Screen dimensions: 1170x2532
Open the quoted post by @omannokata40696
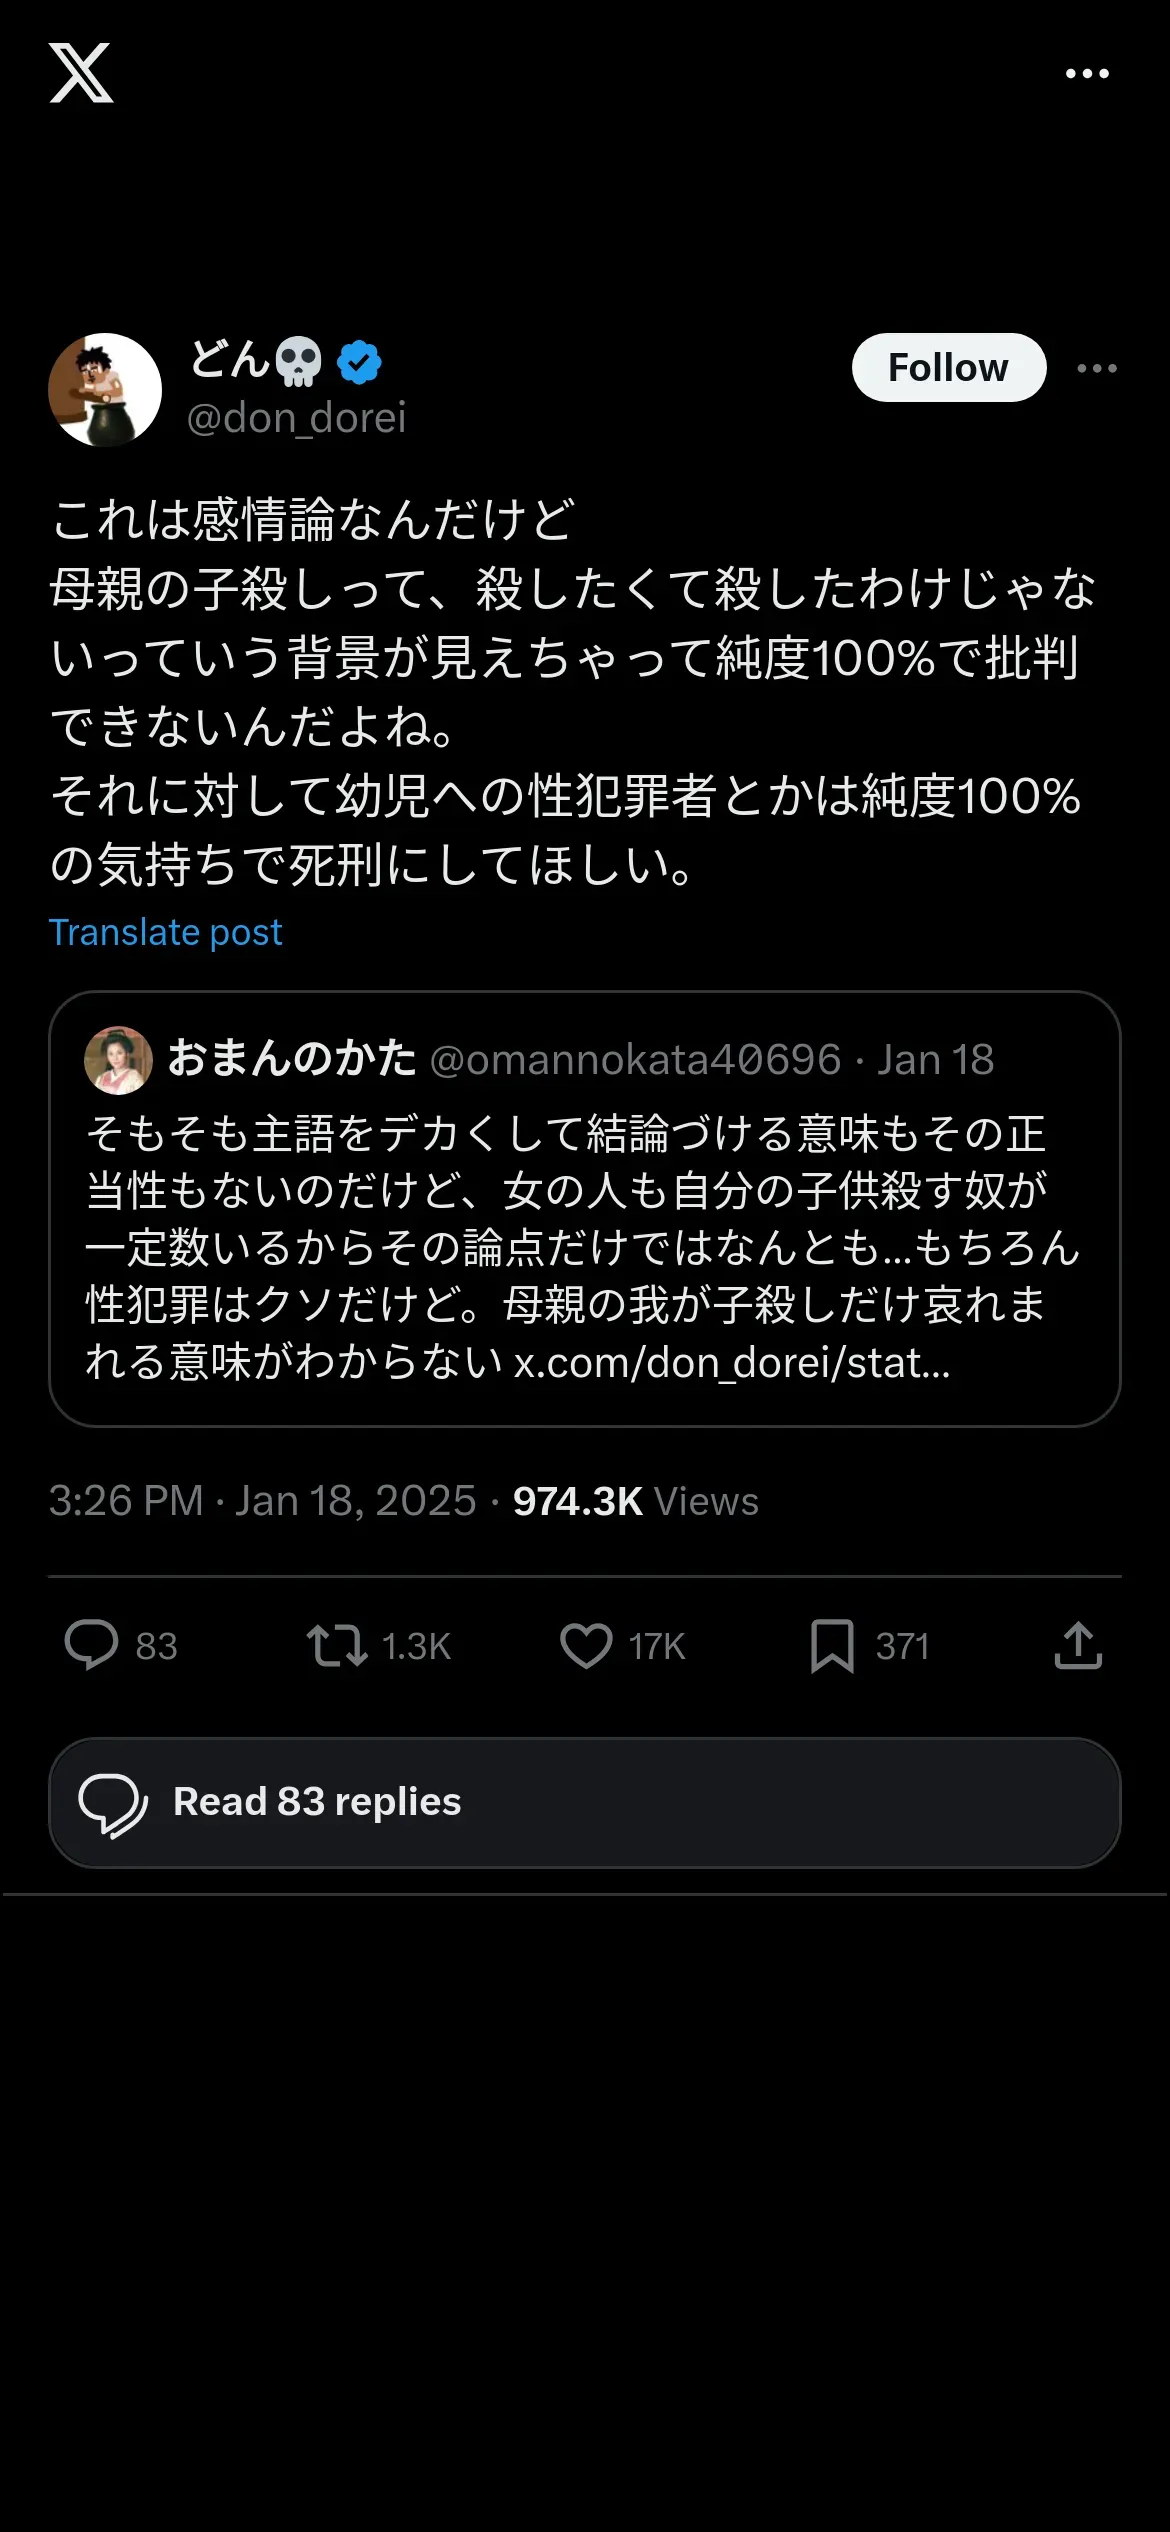(x=585, y=1209)
